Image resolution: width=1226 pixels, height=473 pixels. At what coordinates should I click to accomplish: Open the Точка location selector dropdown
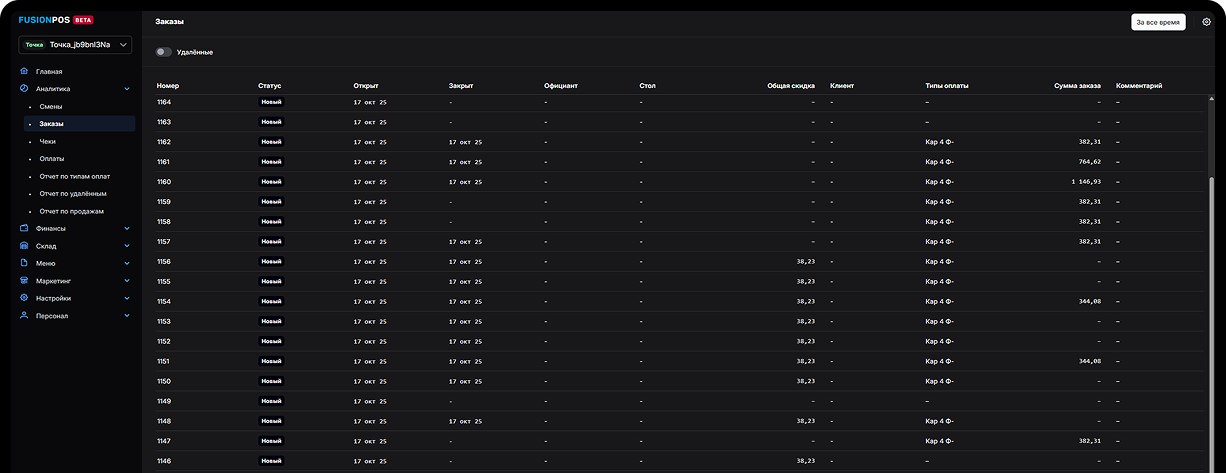pyautogui.click(x=75, y=45)
